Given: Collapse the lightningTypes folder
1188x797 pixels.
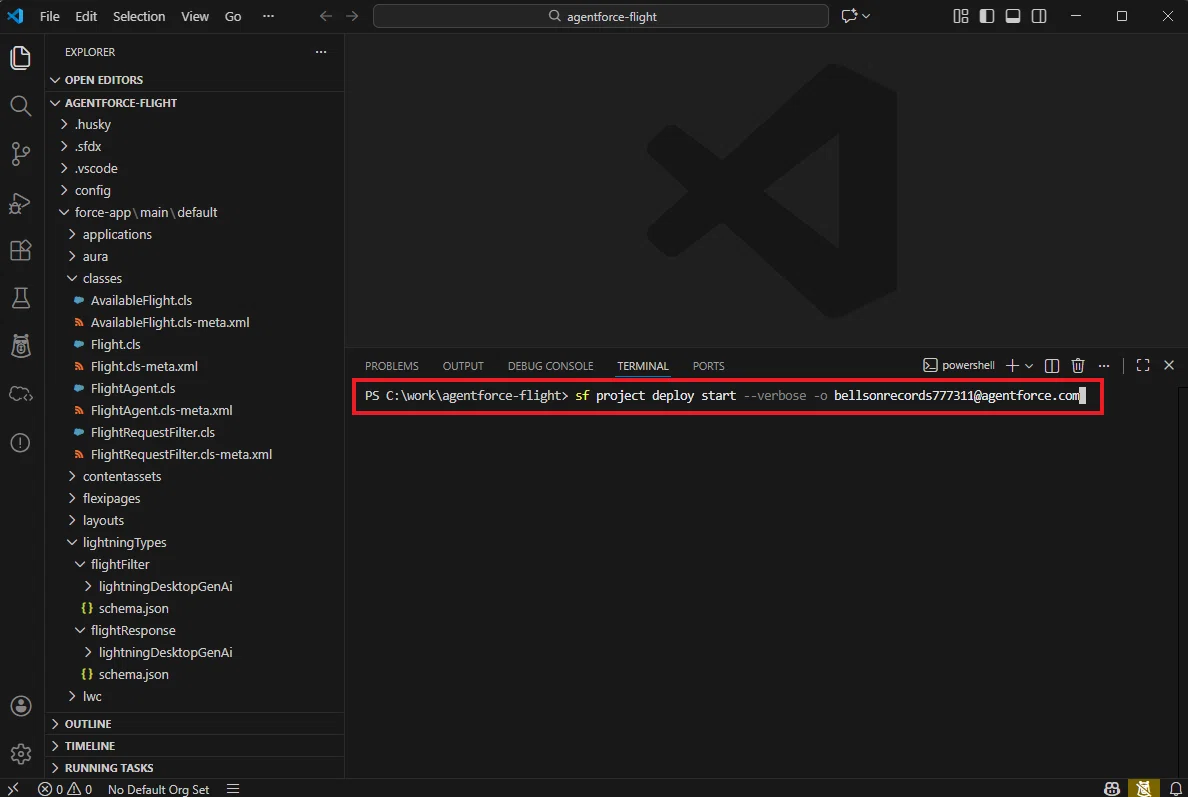Looking at the screenshot, I should click(124, 542).
